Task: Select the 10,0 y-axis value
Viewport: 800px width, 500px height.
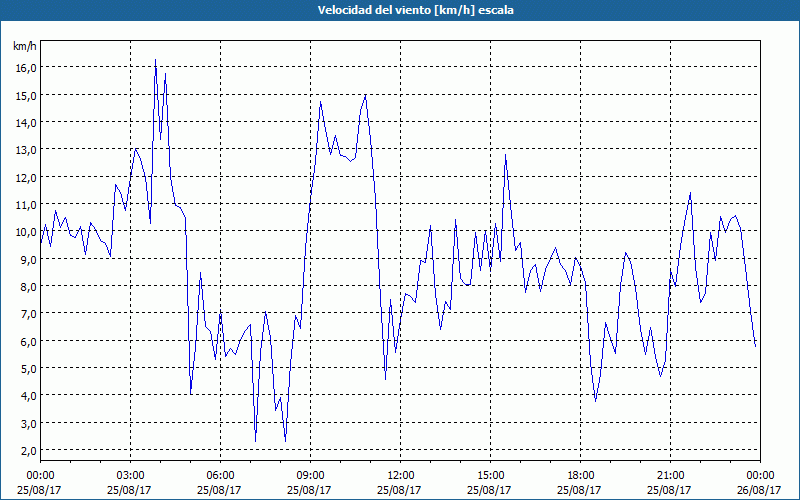Action: (x=26, y=232)
